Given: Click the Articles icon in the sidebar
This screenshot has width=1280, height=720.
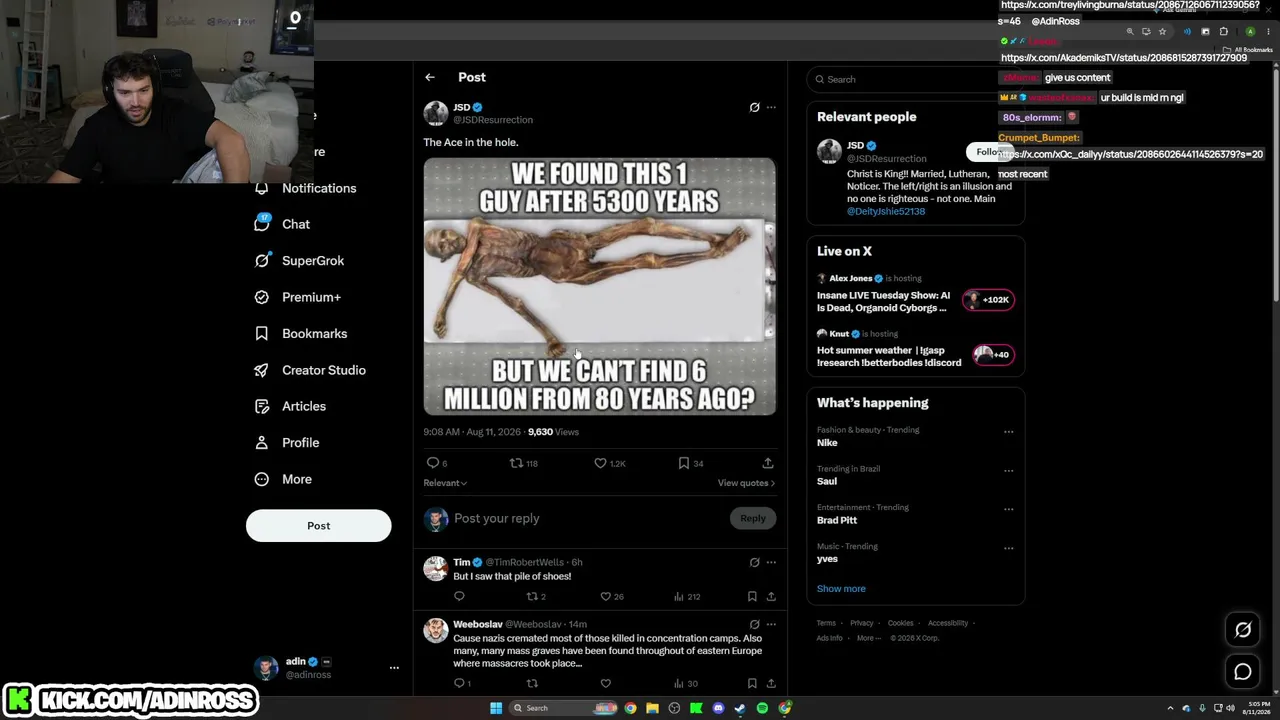Looking at the screenshot, I should click(x=262, y=406).
